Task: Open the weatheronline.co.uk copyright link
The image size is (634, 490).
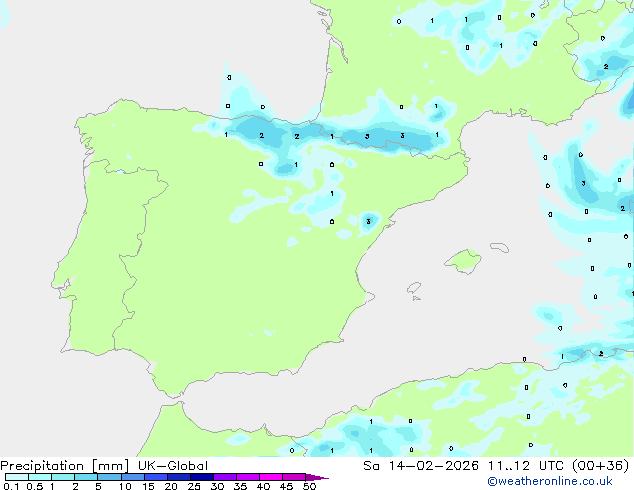Action: pos(549,481)
